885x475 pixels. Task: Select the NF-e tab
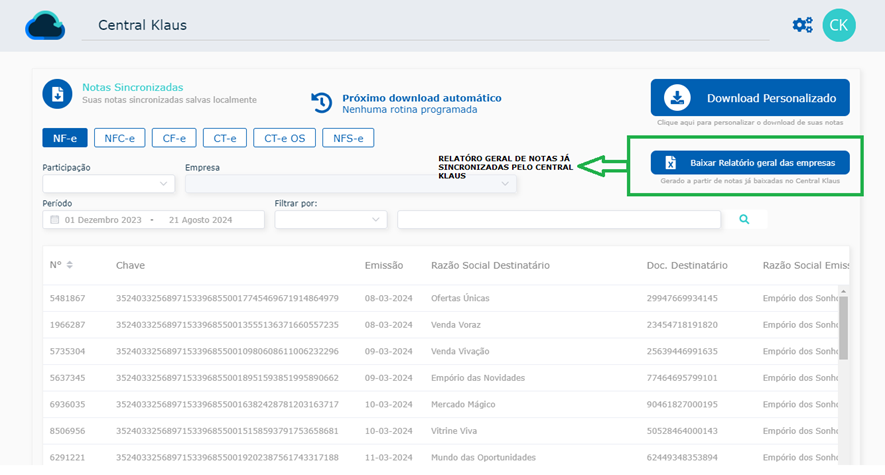tap(65, 138)
